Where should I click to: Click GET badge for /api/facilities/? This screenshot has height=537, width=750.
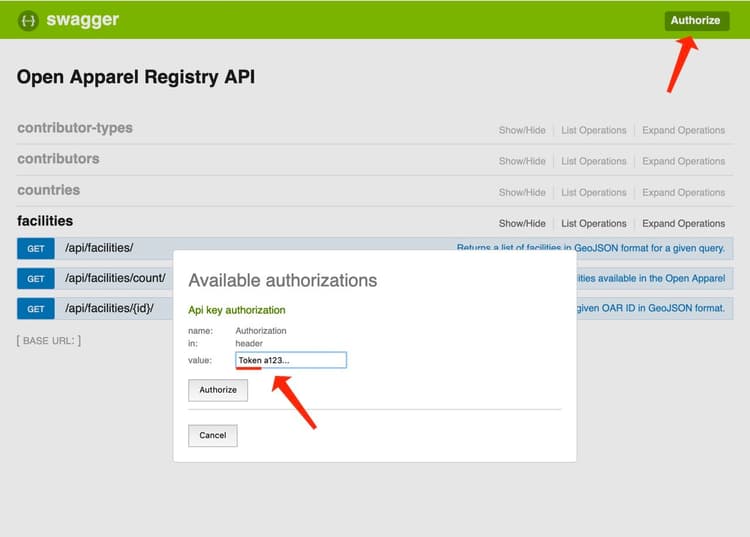(36, 249)
